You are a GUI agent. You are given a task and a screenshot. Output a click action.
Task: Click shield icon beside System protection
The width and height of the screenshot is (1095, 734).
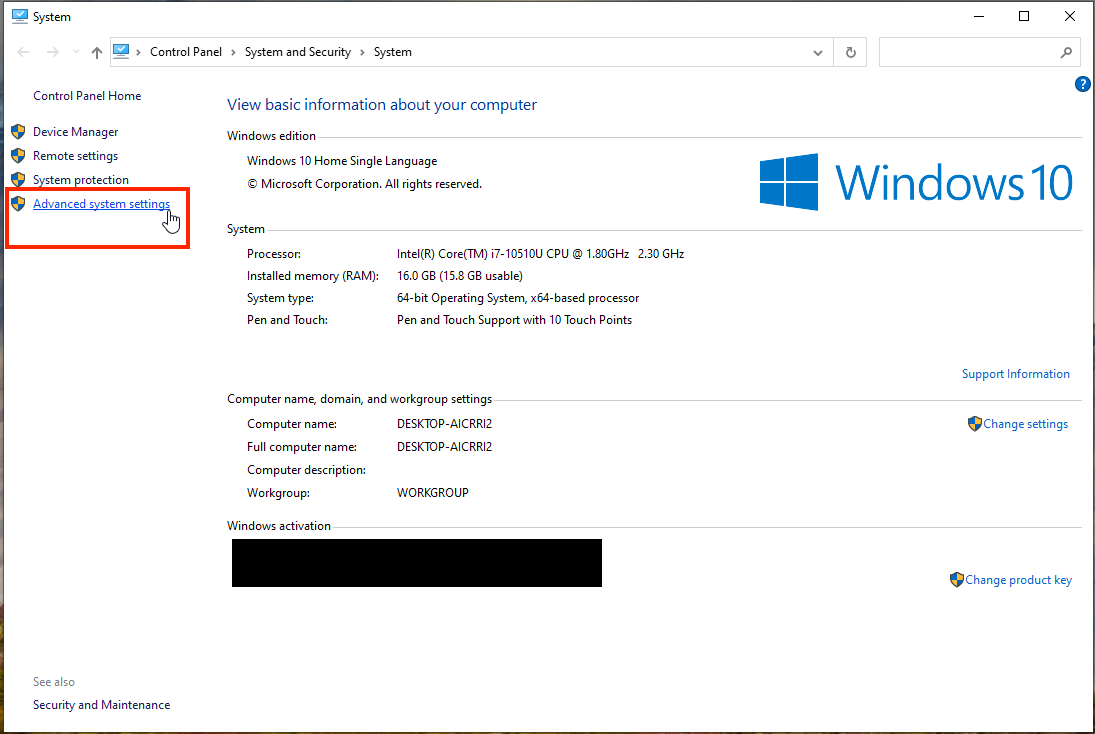18,179
